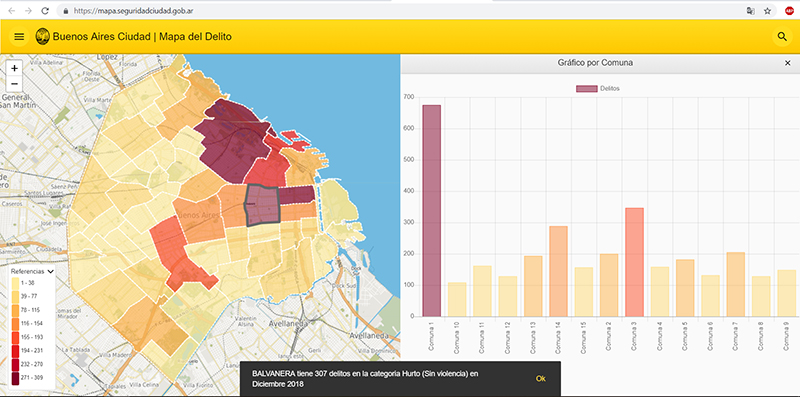
Task: Click the 39 - 77 legend swatch
Action: [x=15, y=296]
